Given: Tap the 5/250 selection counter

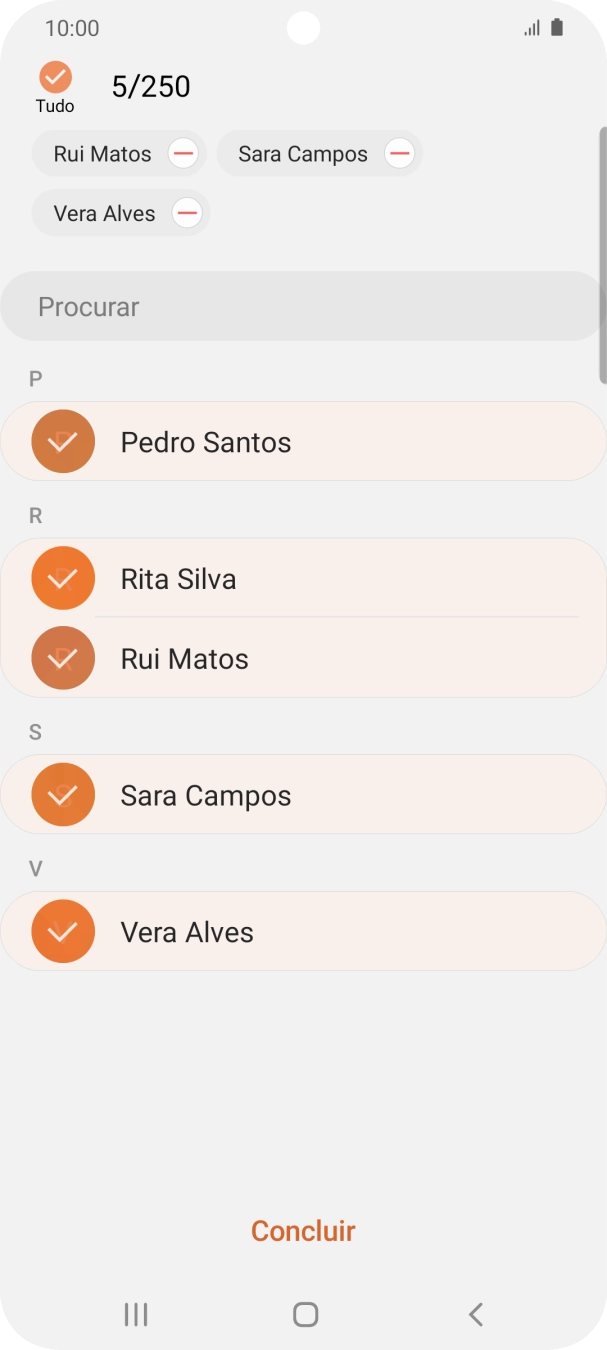Looking at the screenshot, I should pos(152,86).
